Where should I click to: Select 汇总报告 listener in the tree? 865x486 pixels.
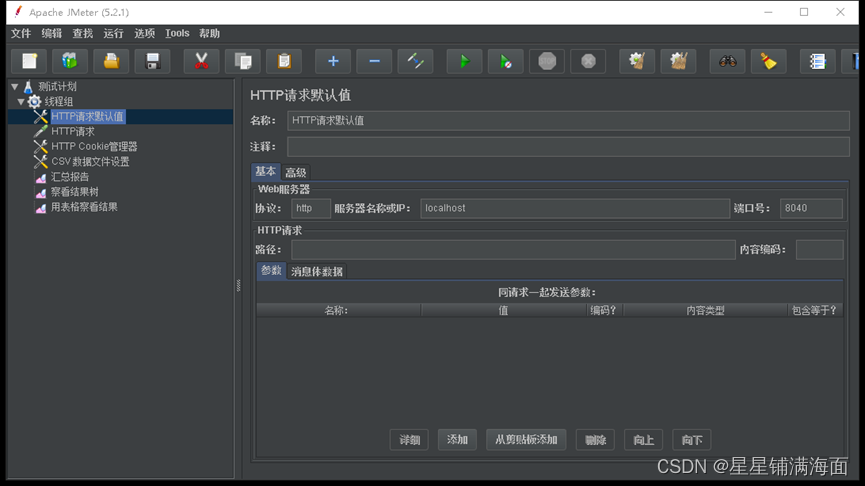click(x=70, y=177)
